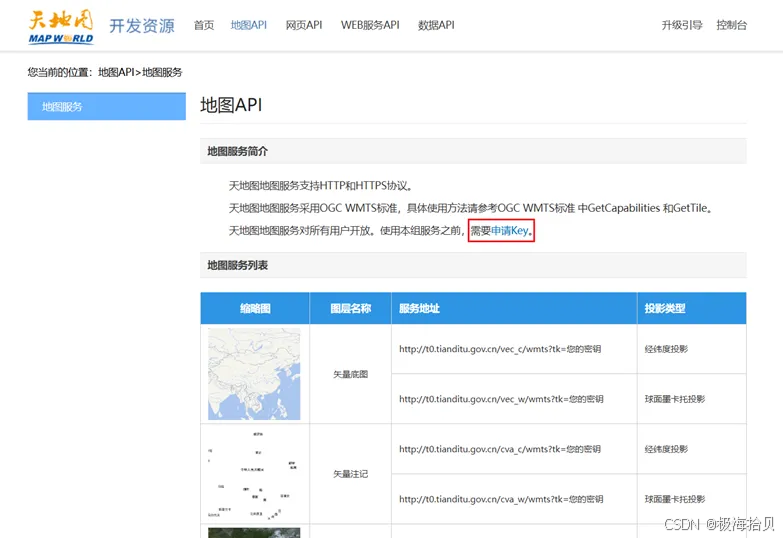Click the 地图服务简介 section heading
The image size is (783, 538).
[238, 151]
